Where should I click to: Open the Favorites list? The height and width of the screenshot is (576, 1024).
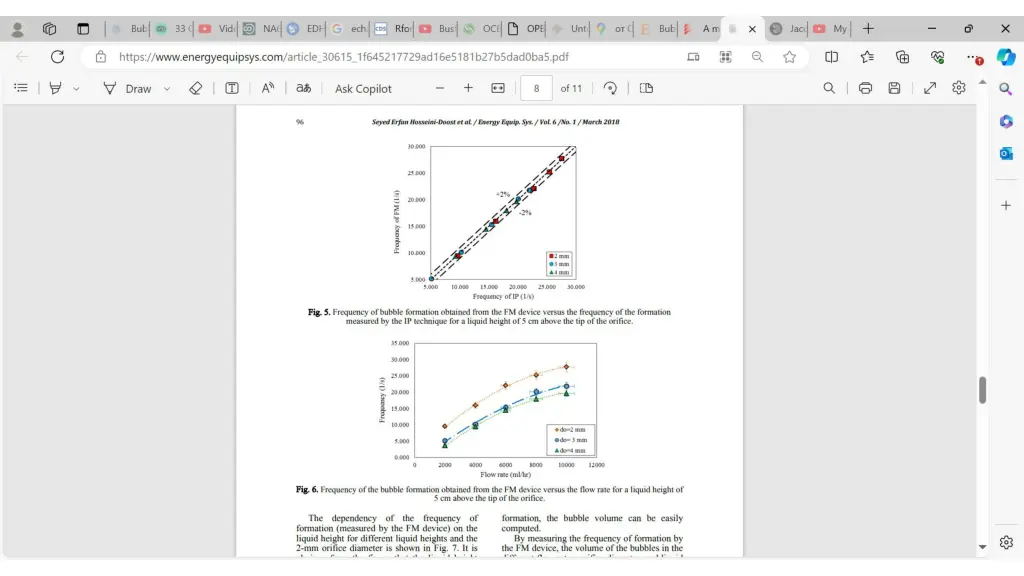[867, 57]
